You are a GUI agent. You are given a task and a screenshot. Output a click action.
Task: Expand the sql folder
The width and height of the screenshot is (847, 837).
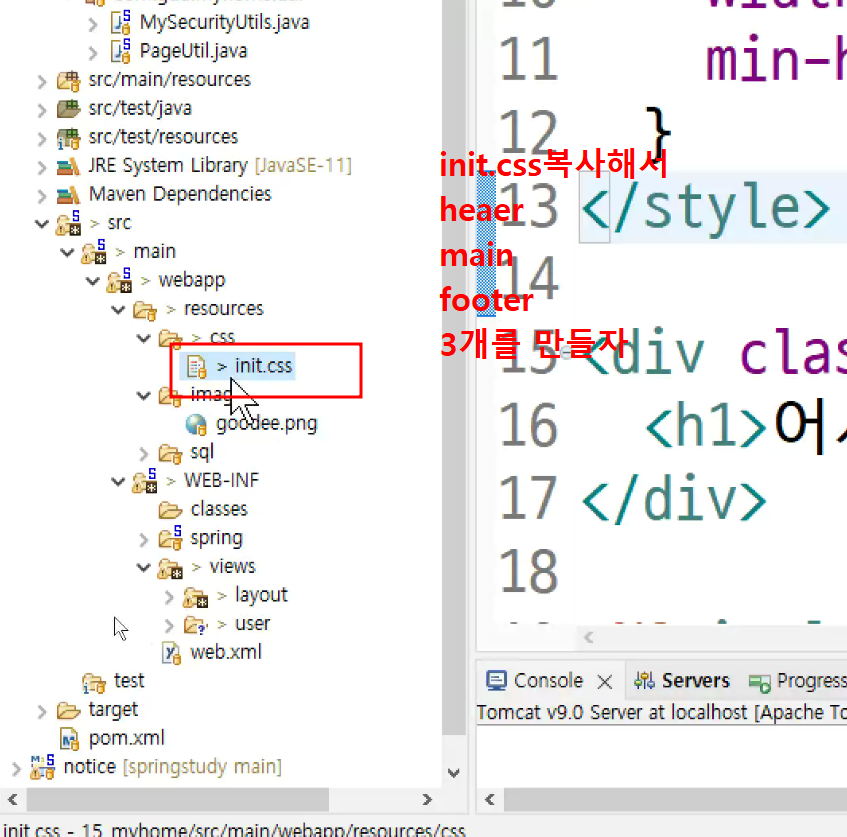tap(144, 454)
